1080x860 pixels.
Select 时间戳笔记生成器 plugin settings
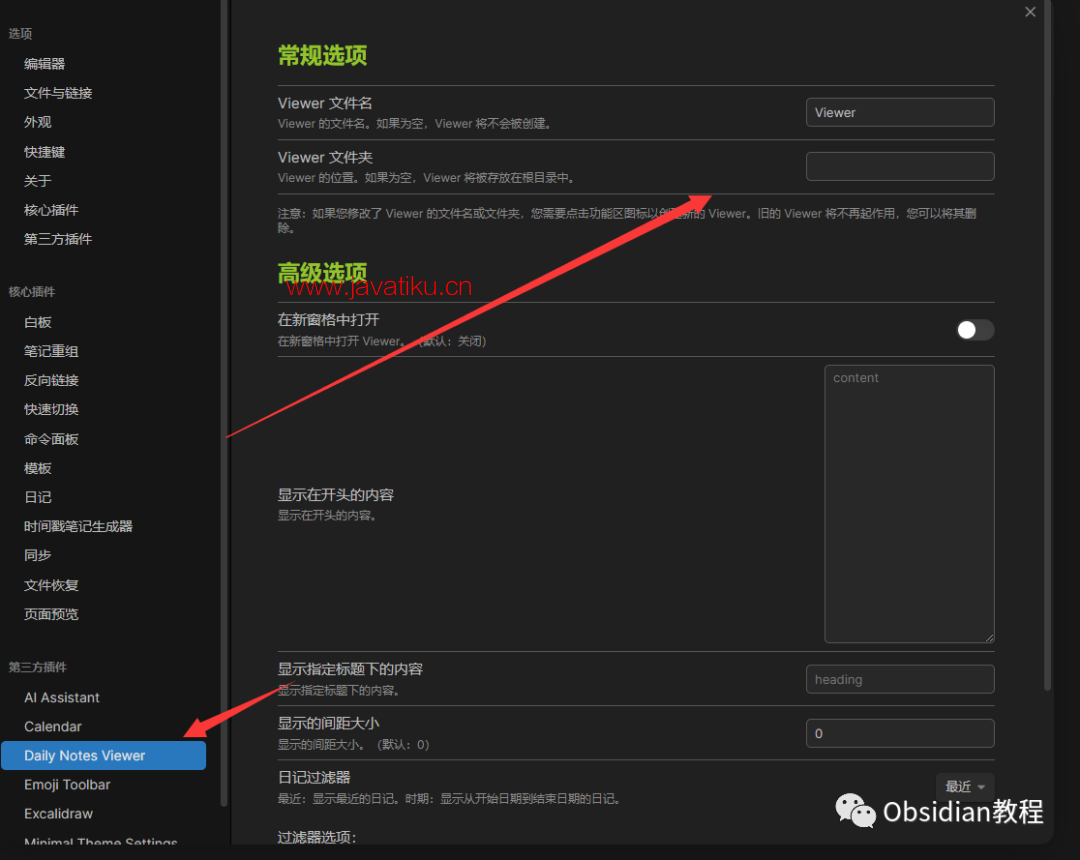click(x=78, y=526)
